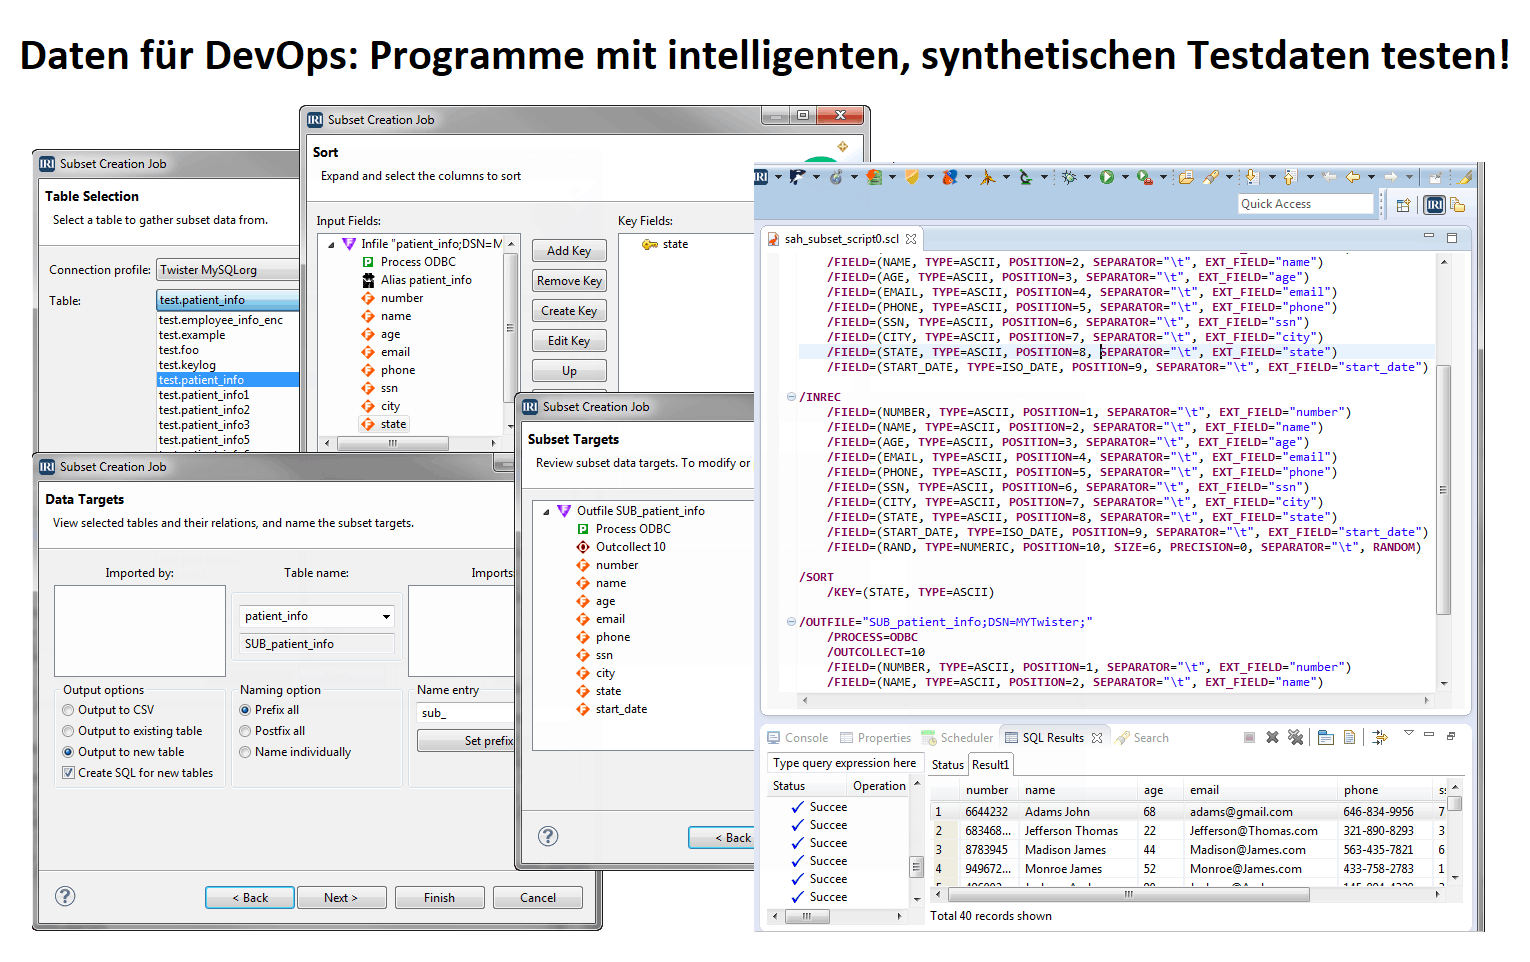Toggle Create SQL for new tables checkbox

69,773
